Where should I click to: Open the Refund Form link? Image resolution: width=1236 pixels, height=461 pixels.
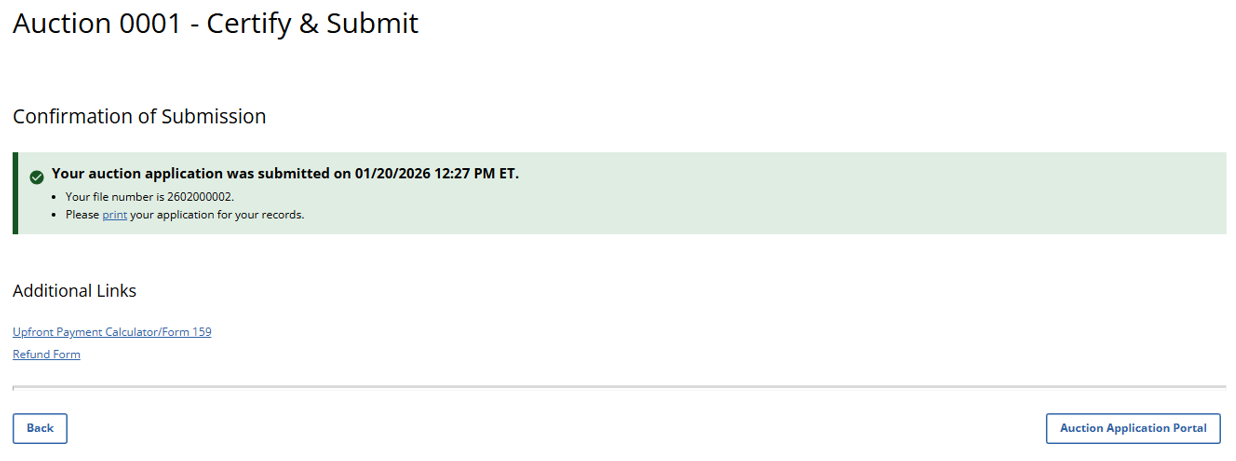pos(46,354)
